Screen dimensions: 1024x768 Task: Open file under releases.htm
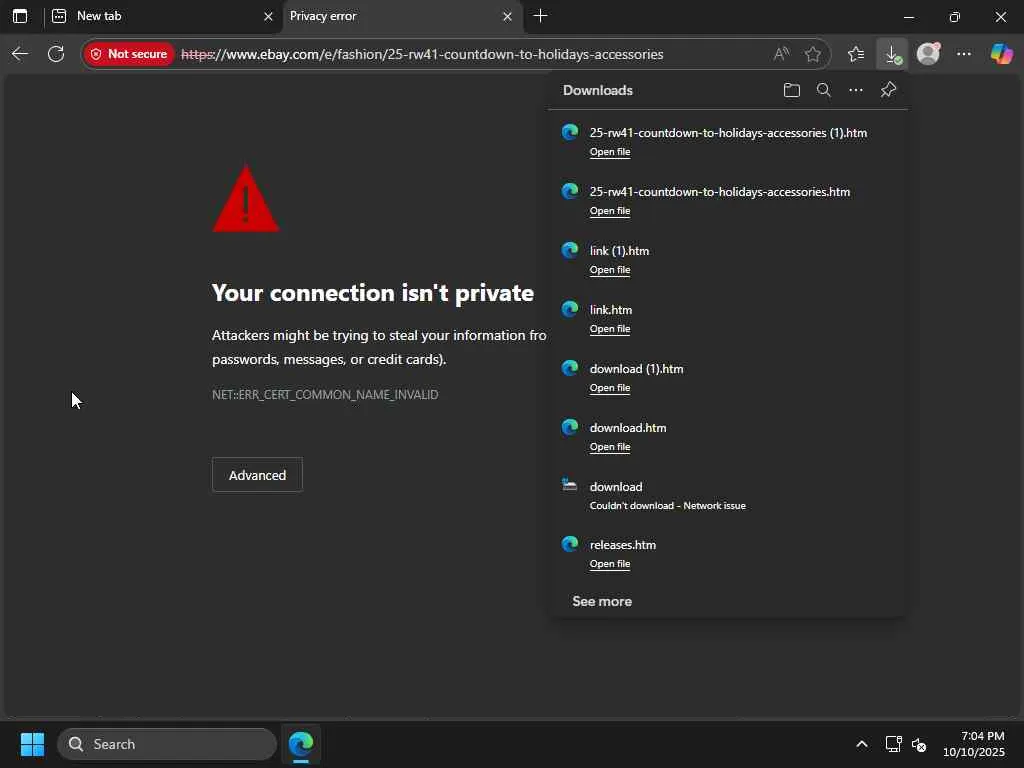point(610,564)
